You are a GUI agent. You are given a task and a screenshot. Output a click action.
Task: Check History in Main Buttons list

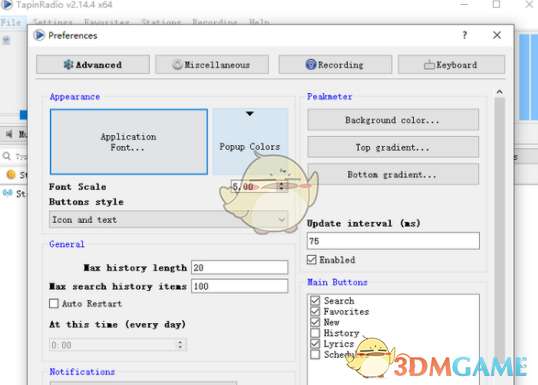315,333
